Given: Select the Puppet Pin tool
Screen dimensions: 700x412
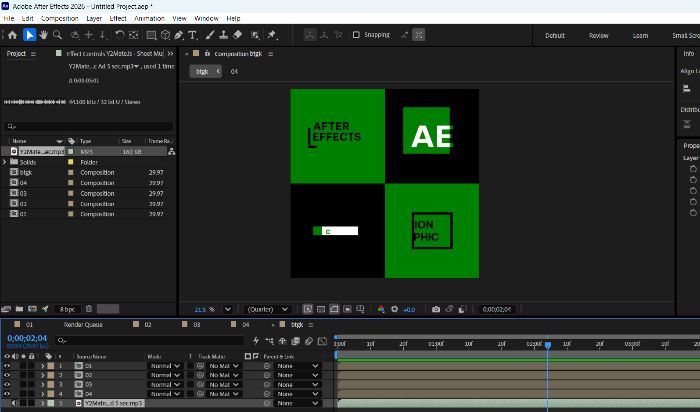Looking at the screenshot, I should [x=271, y=35].
